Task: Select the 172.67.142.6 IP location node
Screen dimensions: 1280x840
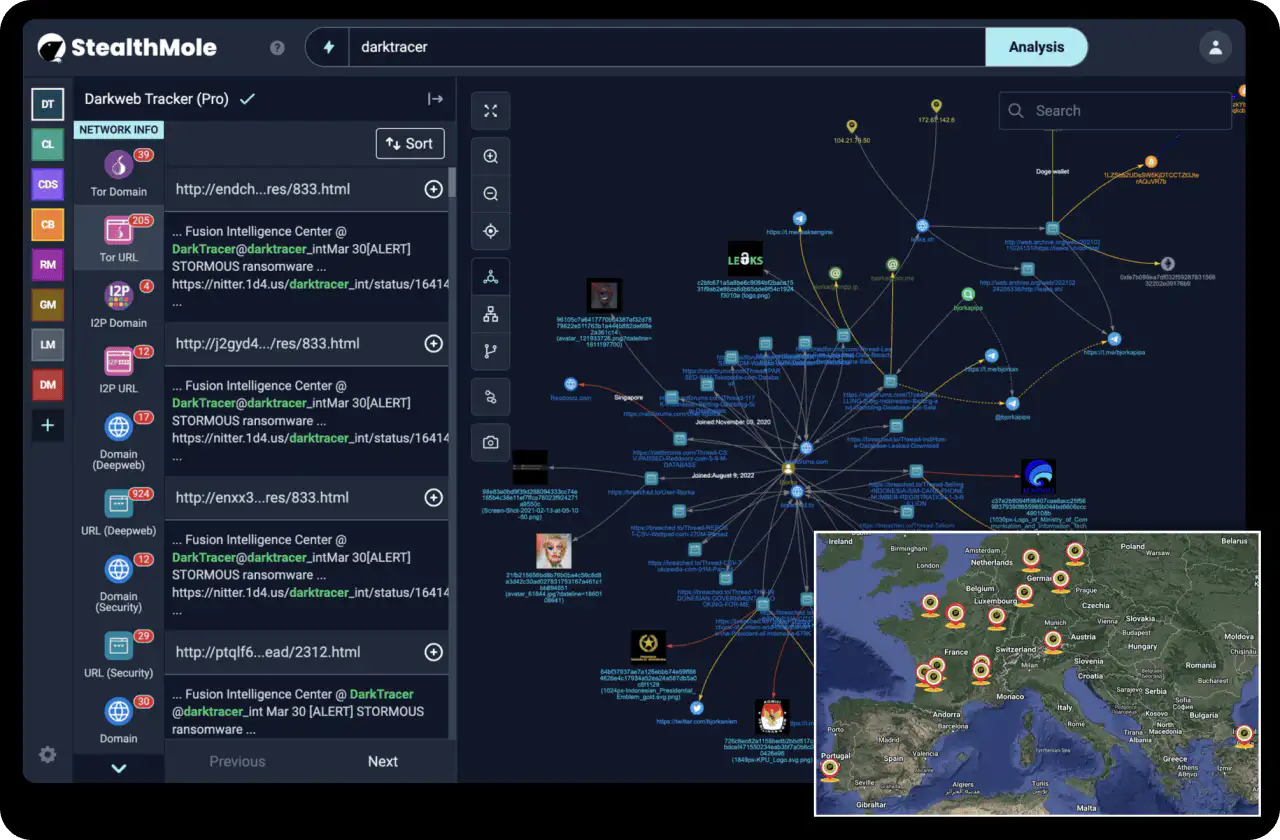Action: coord(936,105)
